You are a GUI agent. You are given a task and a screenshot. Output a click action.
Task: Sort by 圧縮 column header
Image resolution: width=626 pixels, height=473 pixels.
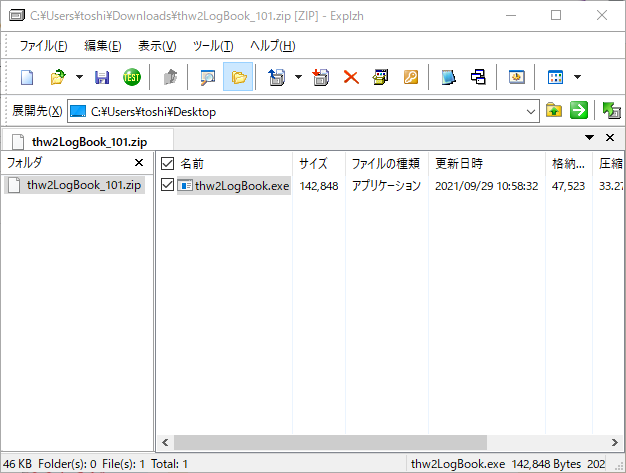(609, 164)
